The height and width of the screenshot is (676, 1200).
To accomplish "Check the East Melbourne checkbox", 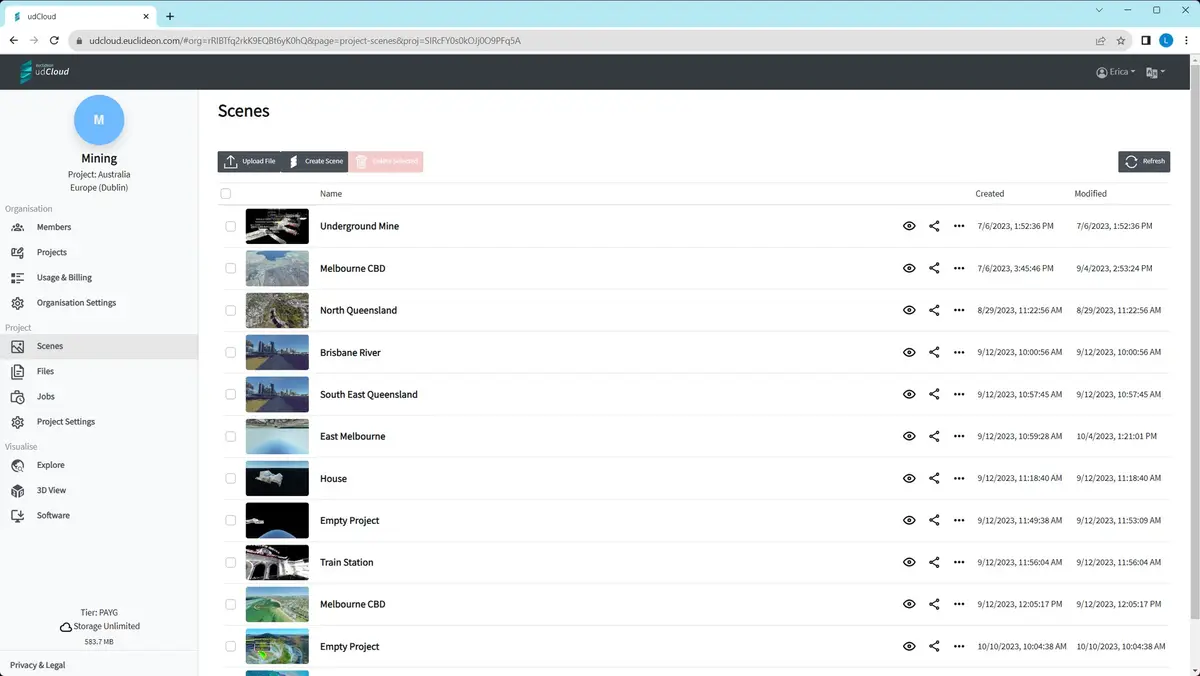I will 231,436.
